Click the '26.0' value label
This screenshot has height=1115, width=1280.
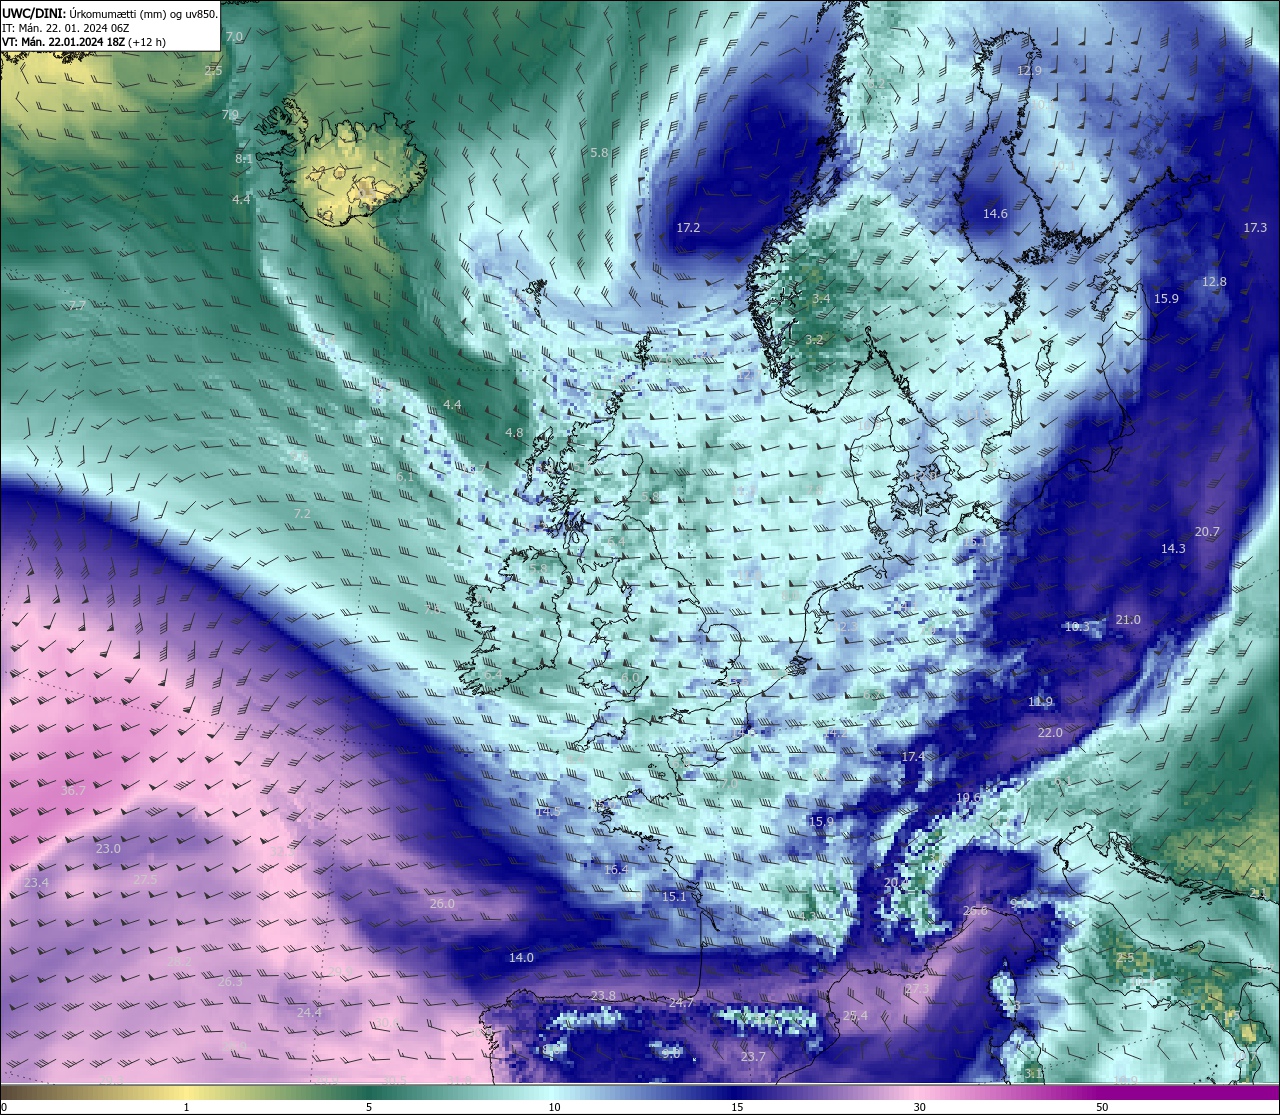(442, 904)
